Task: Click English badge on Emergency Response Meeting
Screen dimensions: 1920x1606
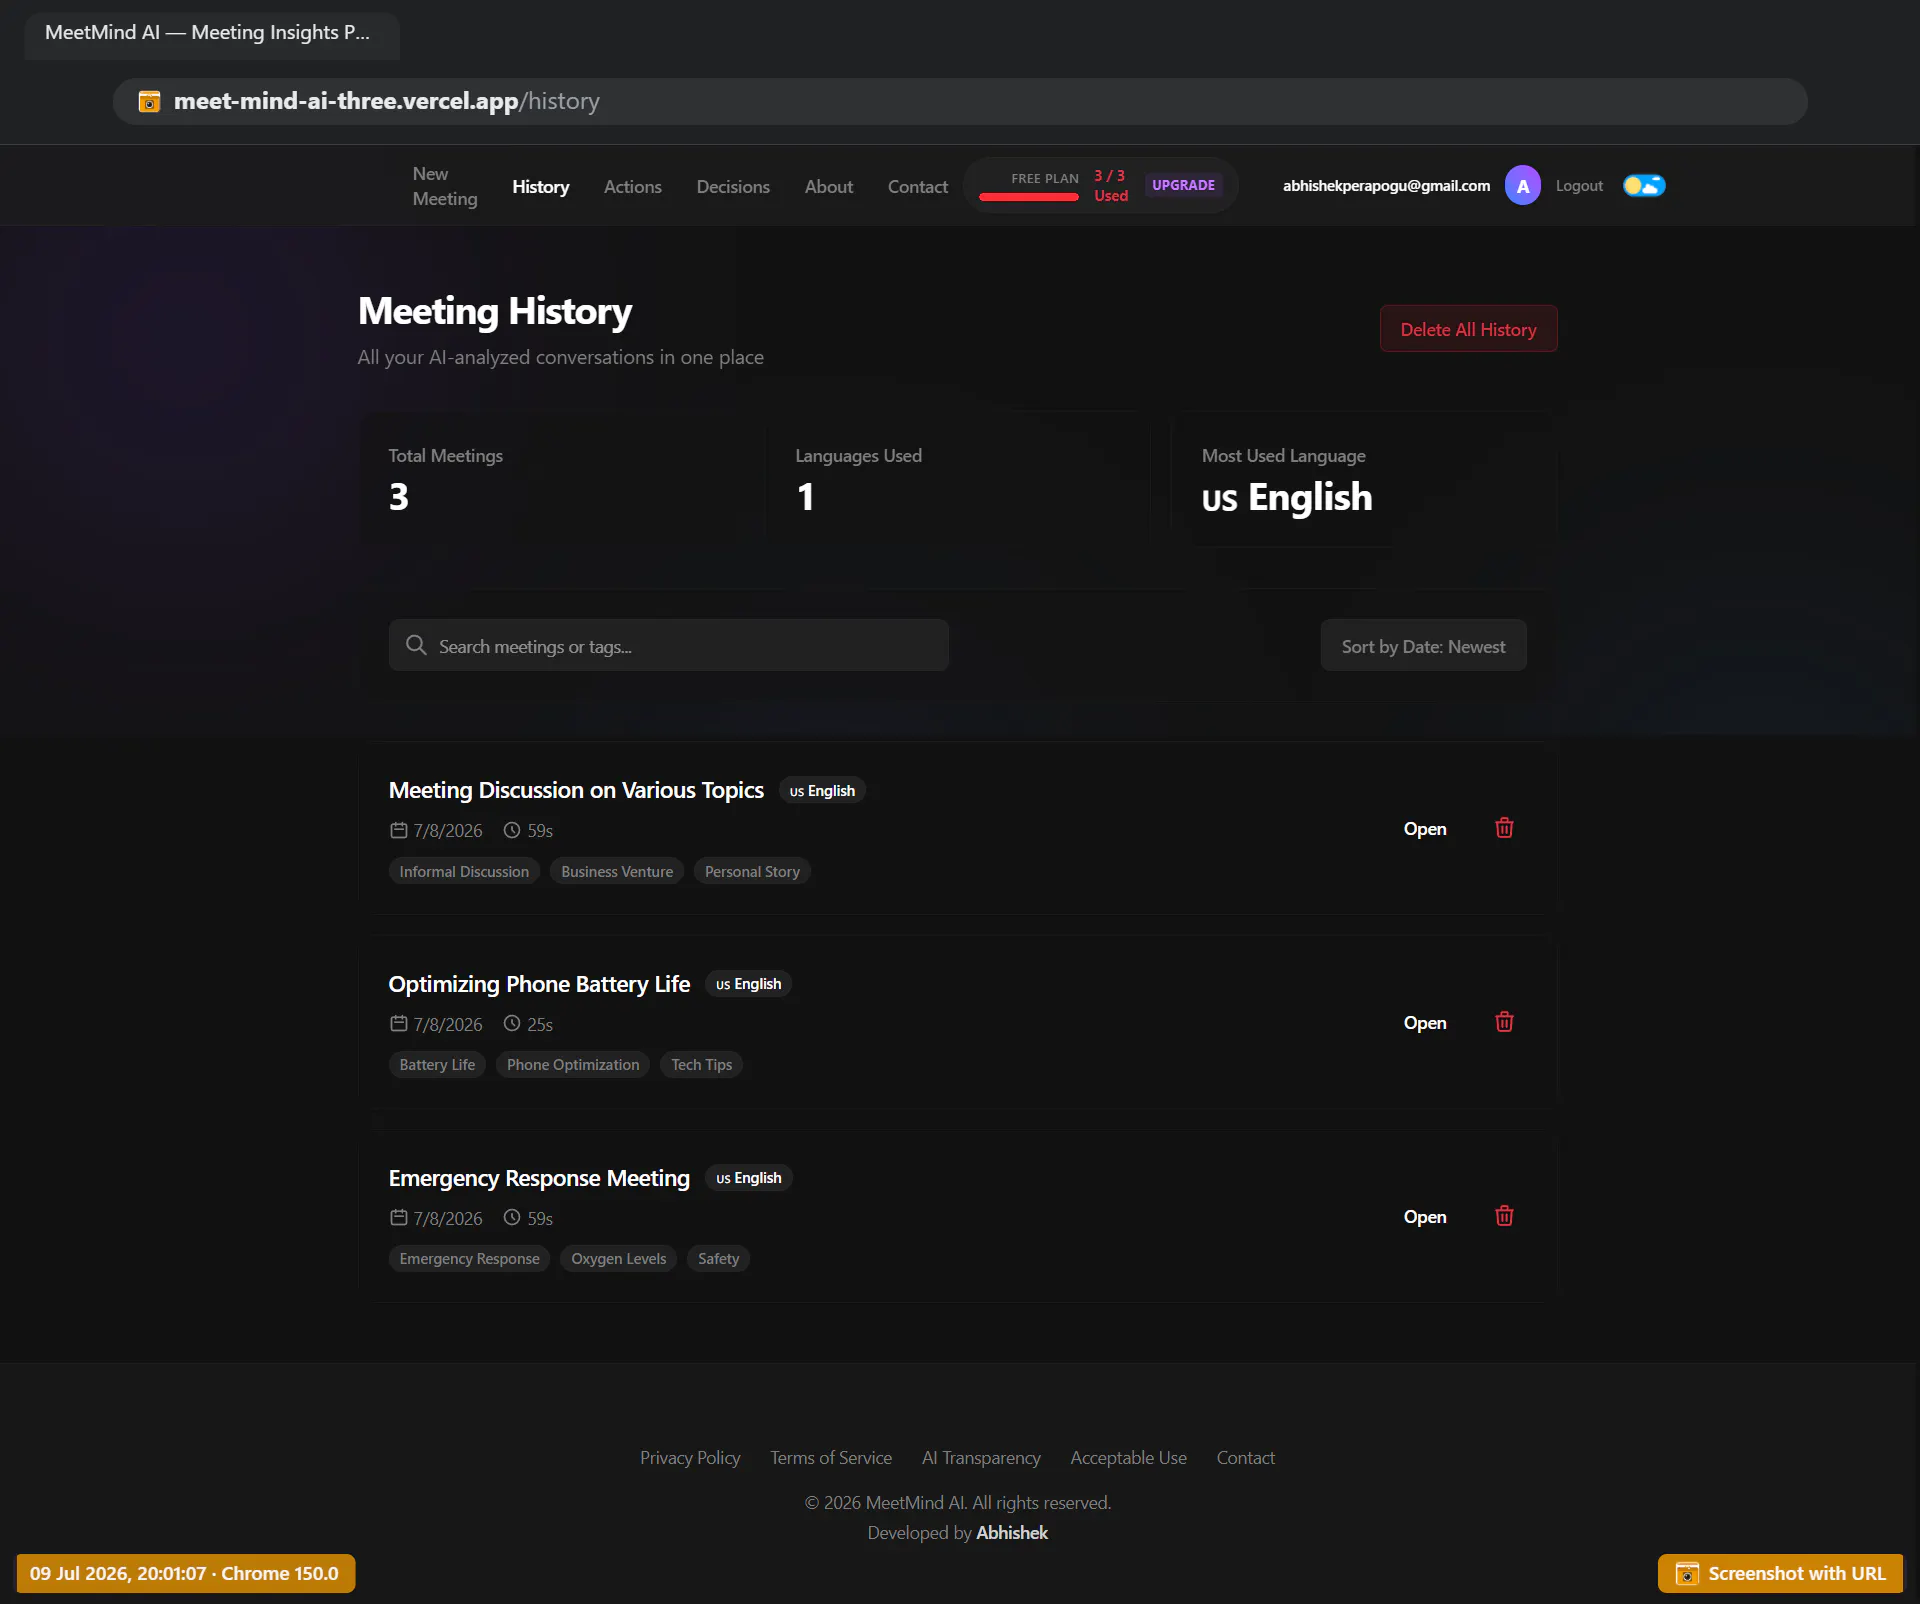Action: [x=748, y=1179]
